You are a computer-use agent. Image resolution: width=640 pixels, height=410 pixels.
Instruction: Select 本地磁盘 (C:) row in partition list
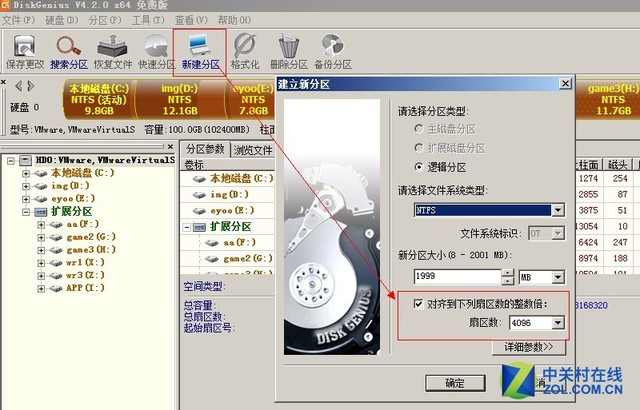[x=228, y=178]
